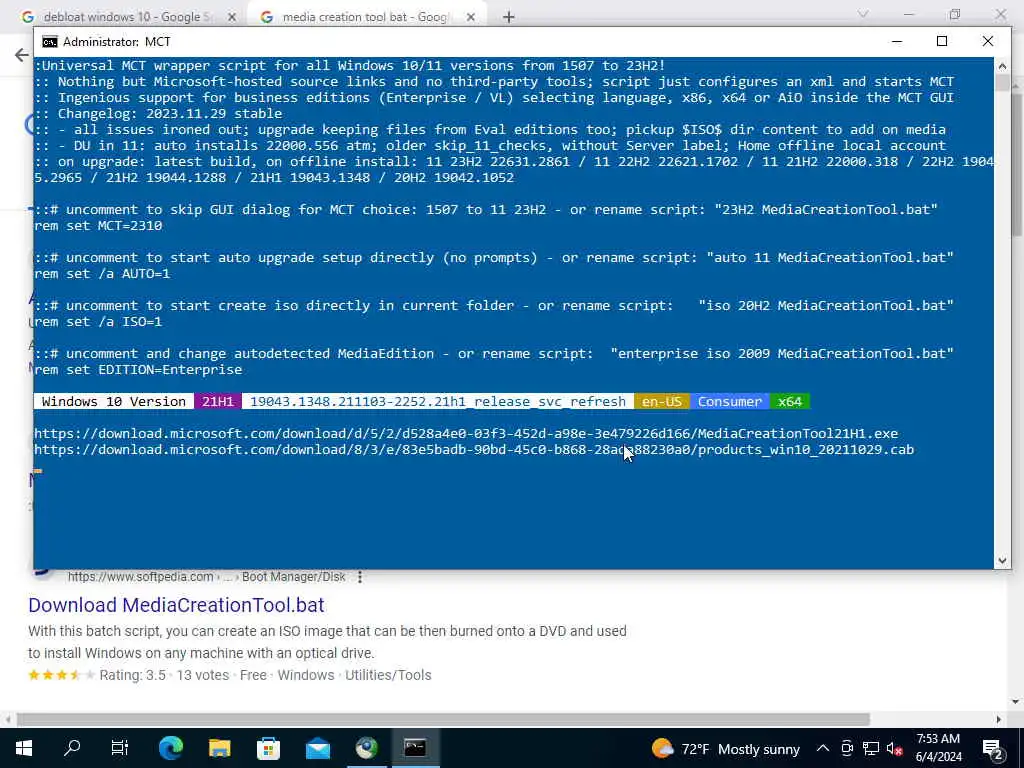Click the 'Changelog: 2023.11.29 stable' line
The height and width of the screenshot is (768, 1024).
pos(158,114)
